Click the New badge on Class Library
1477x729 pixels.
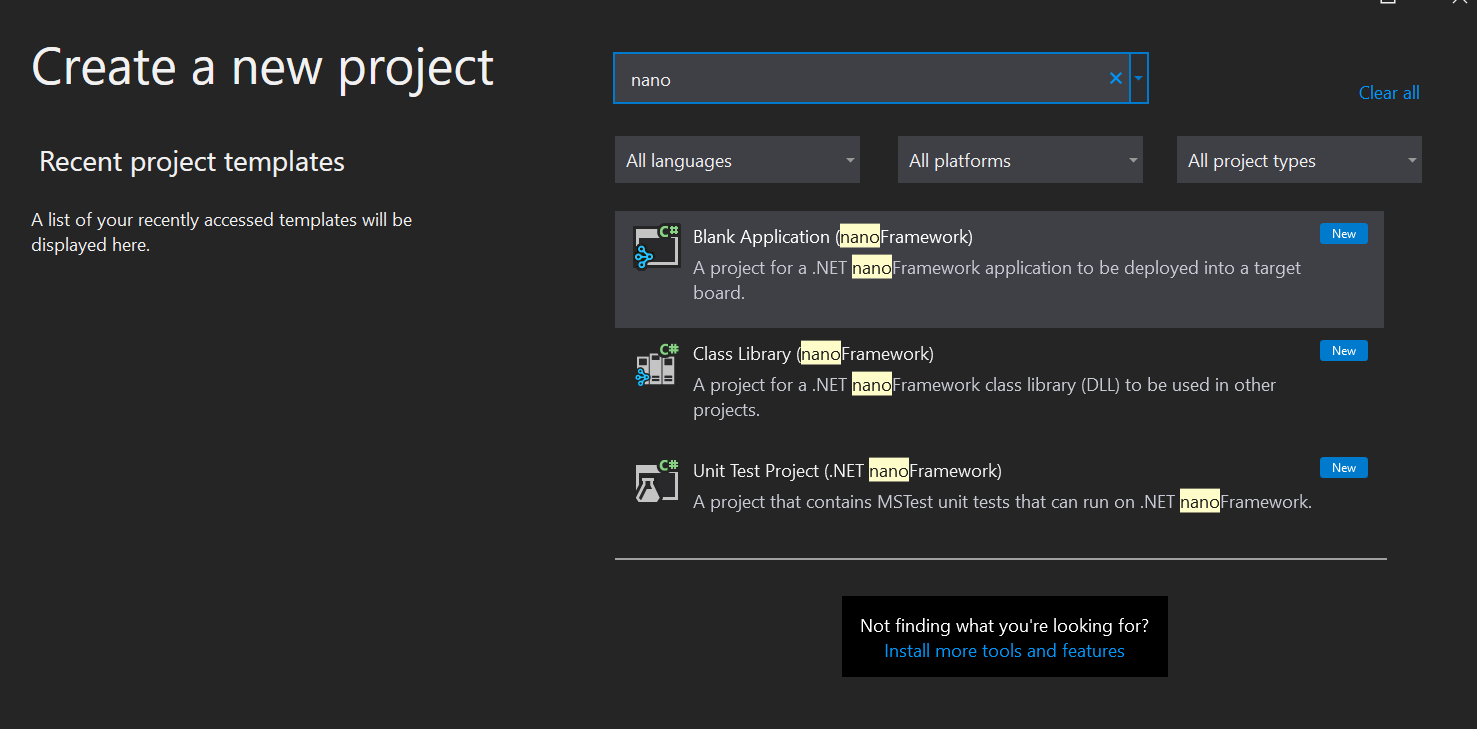[x=1344, y=351]
